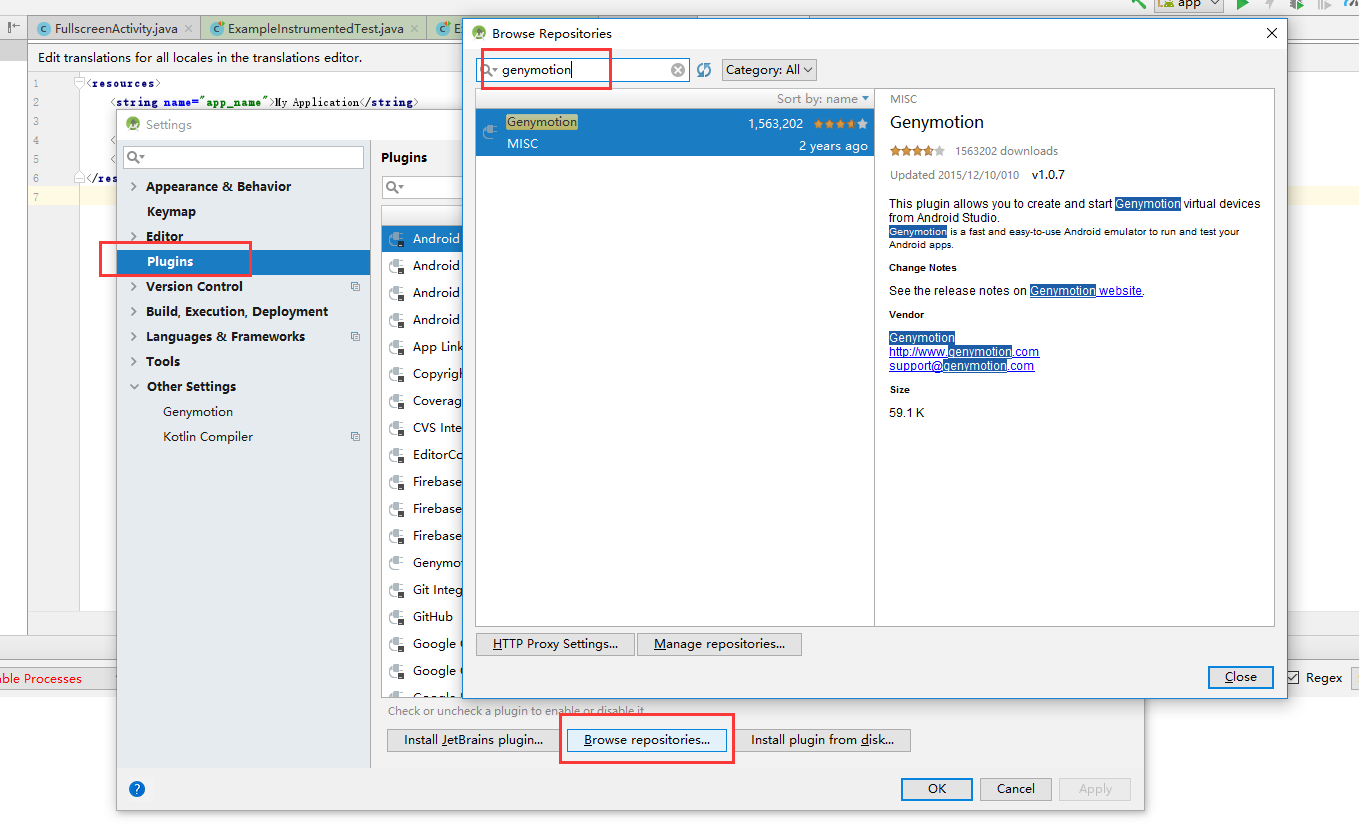Viewport: 1359px width, 834px height.
Task: Click support@genymotion.com email link
Action: point(961,366)
